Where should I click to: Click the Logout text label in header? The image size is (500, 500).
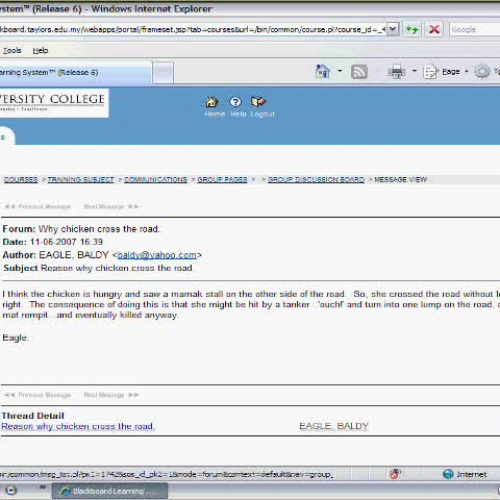pos(262,114)
